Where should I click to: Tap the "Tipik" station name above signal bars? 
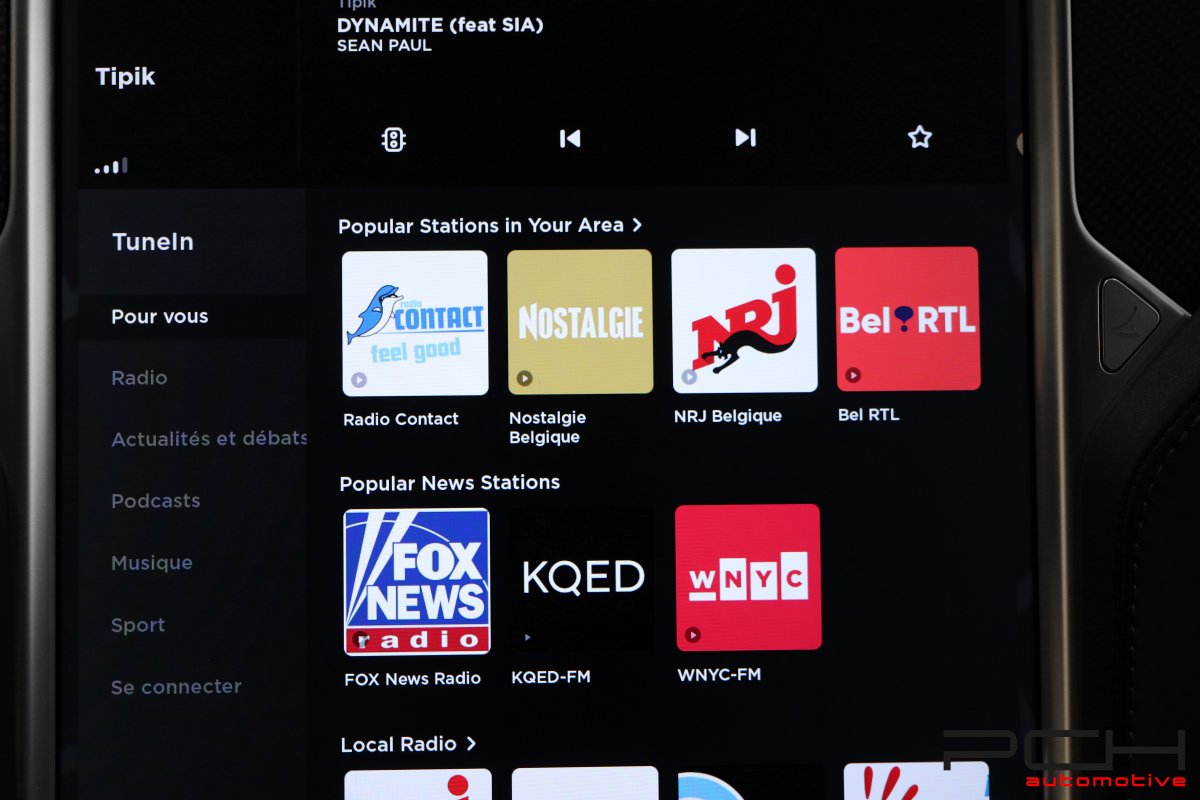click(125, 77)
